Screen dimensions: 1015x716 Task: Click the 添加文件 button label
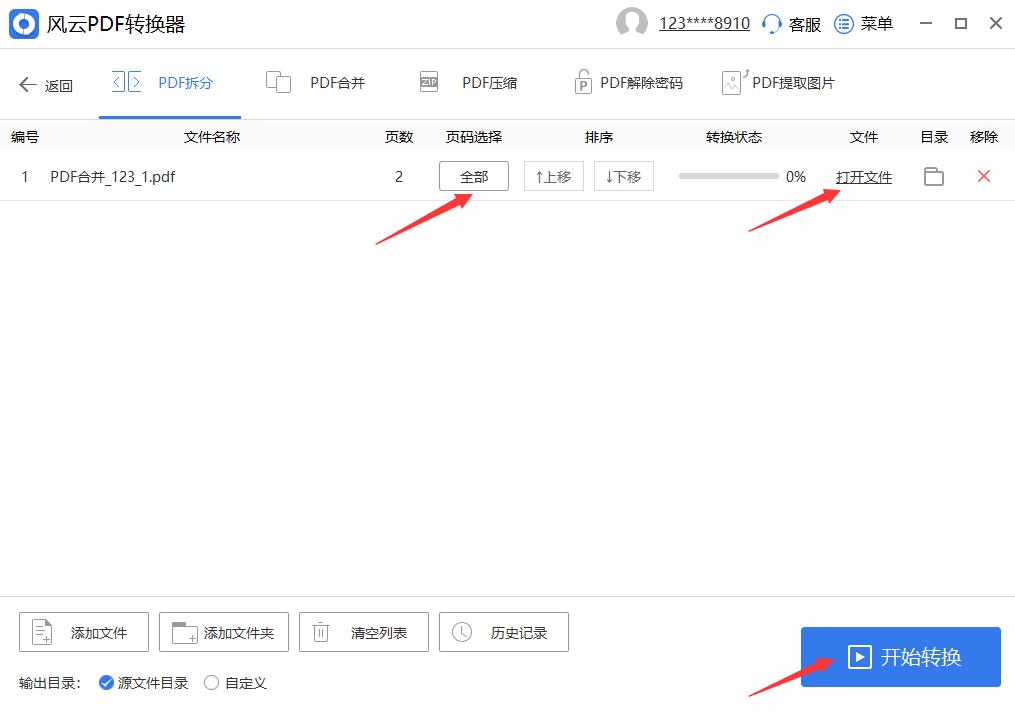[98, 632]
